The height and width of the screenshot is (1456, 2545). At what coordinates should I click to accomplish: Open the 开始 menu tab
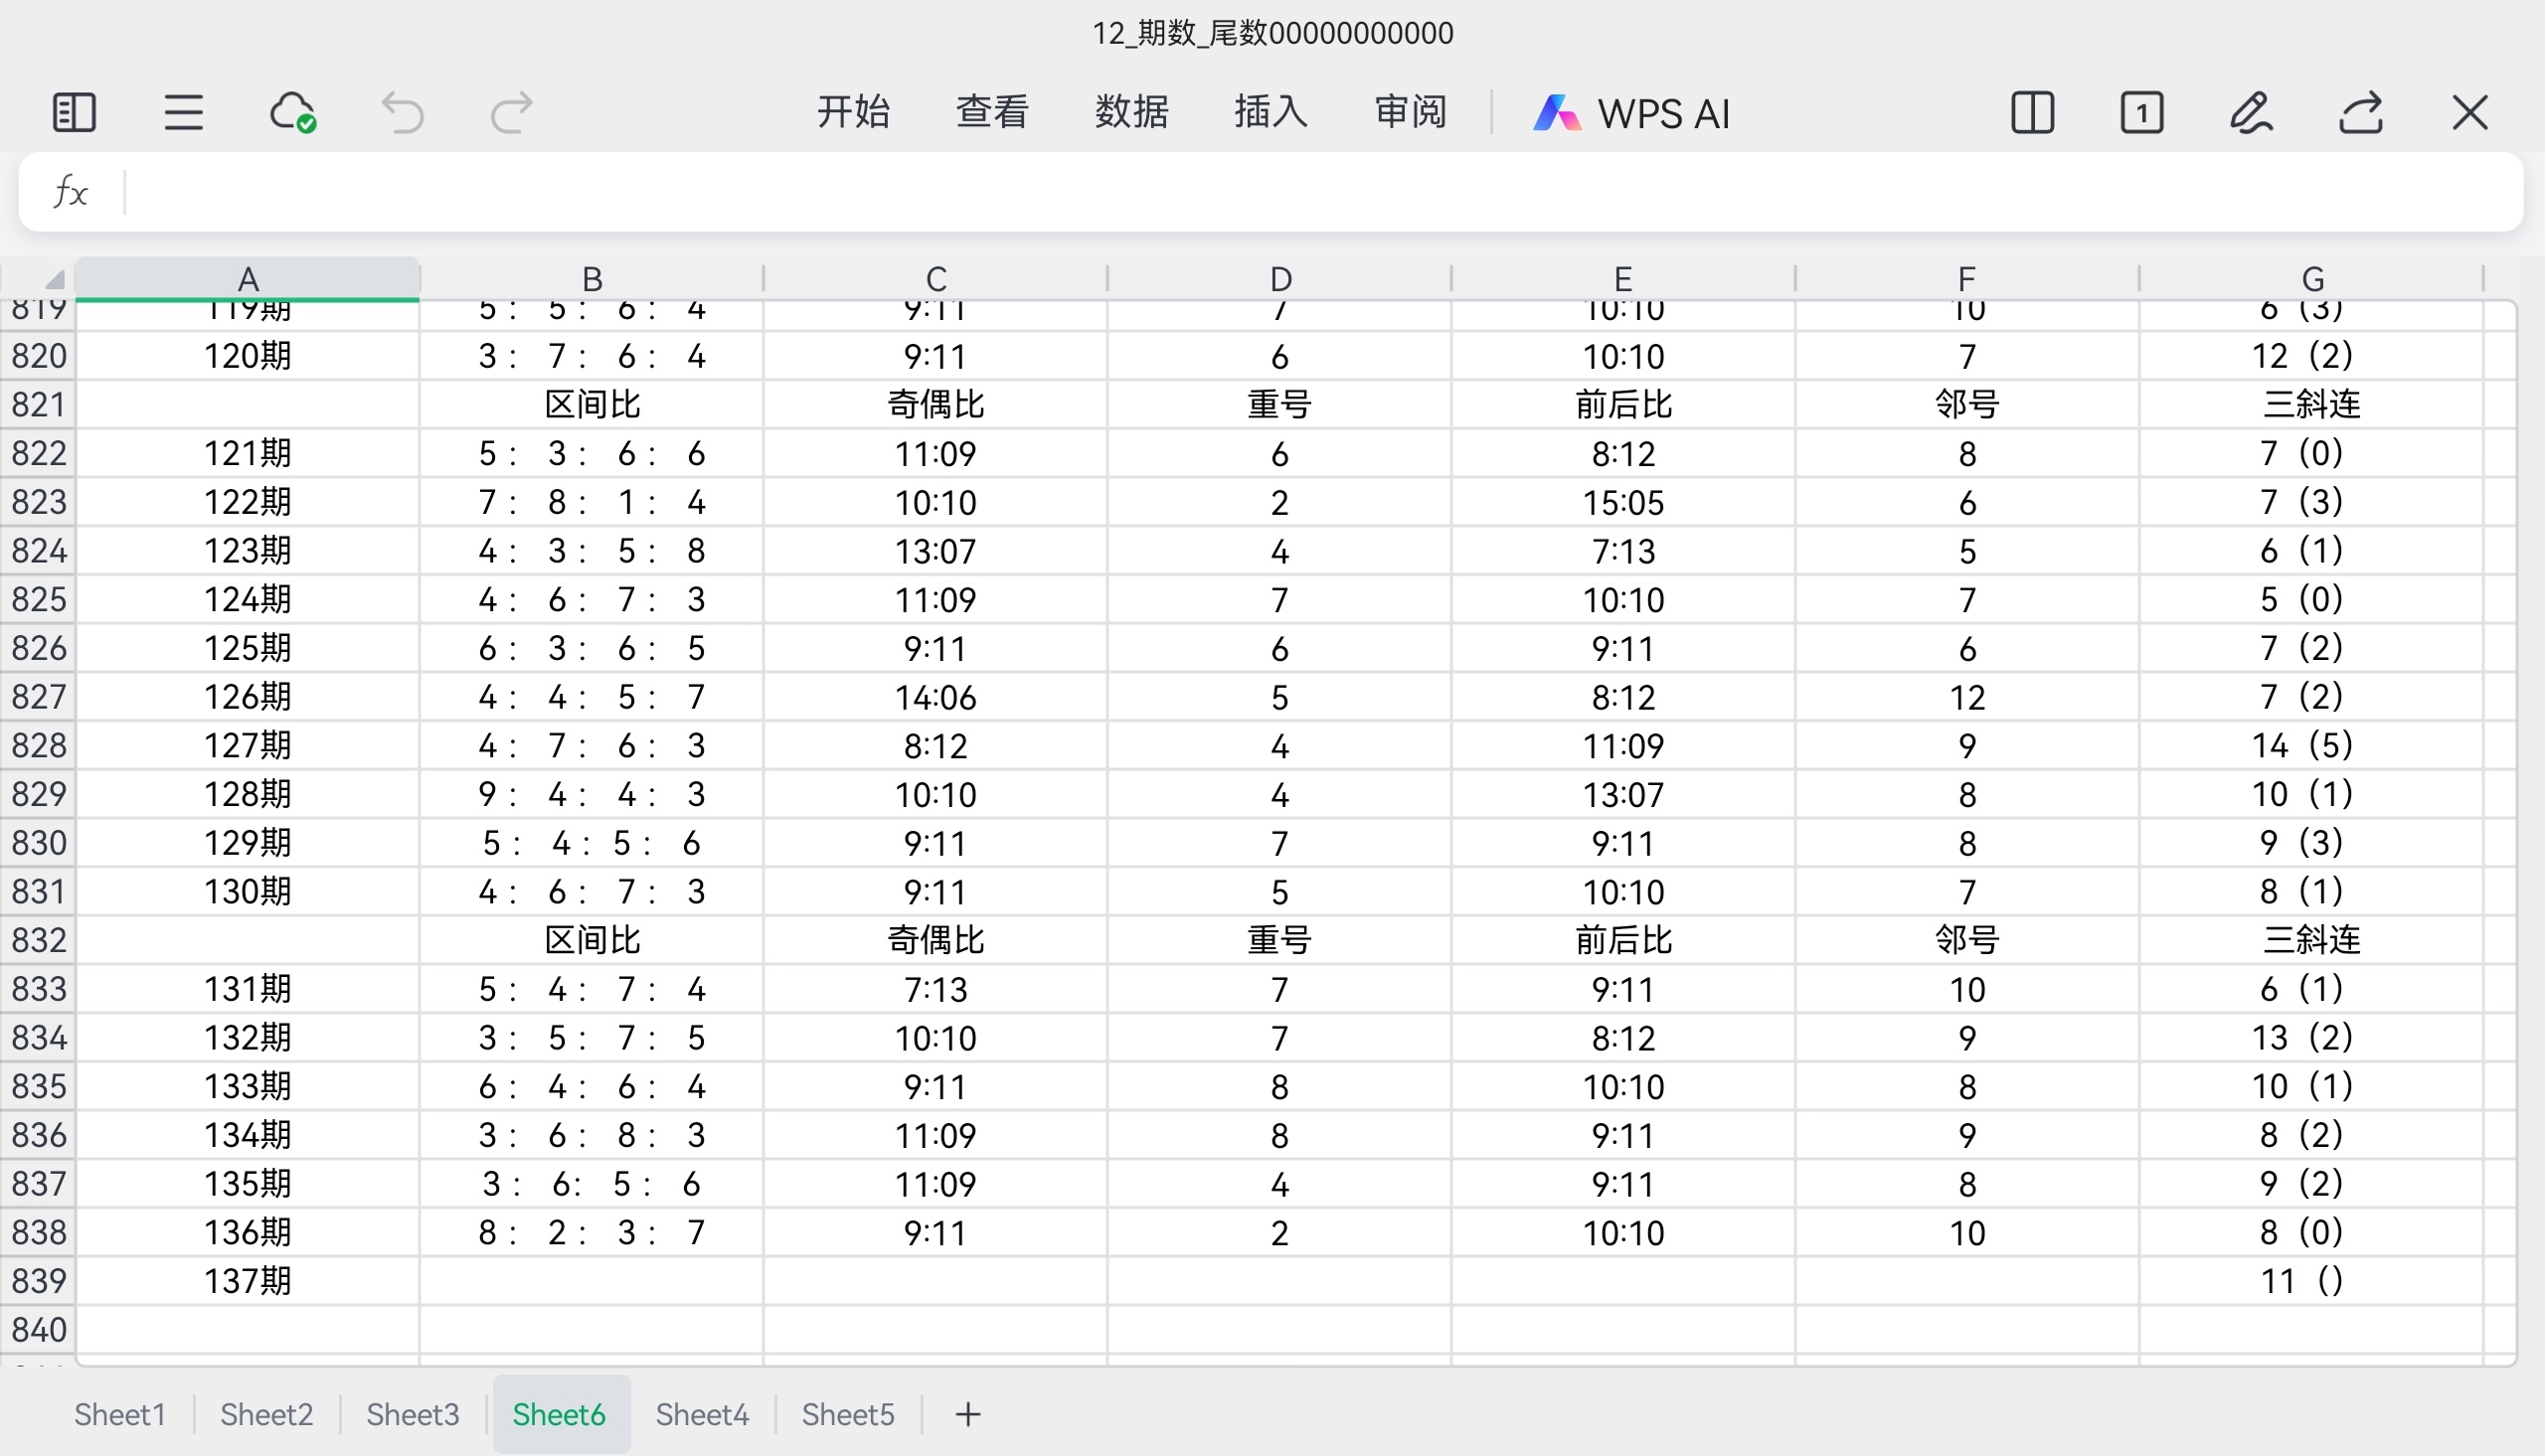[x=852, y=112]
